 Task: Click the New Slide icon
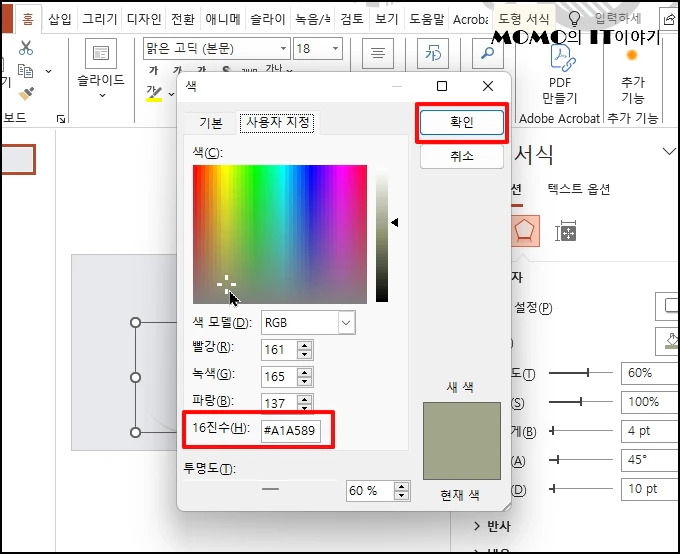pyautogui.click(x=101, y=53)
